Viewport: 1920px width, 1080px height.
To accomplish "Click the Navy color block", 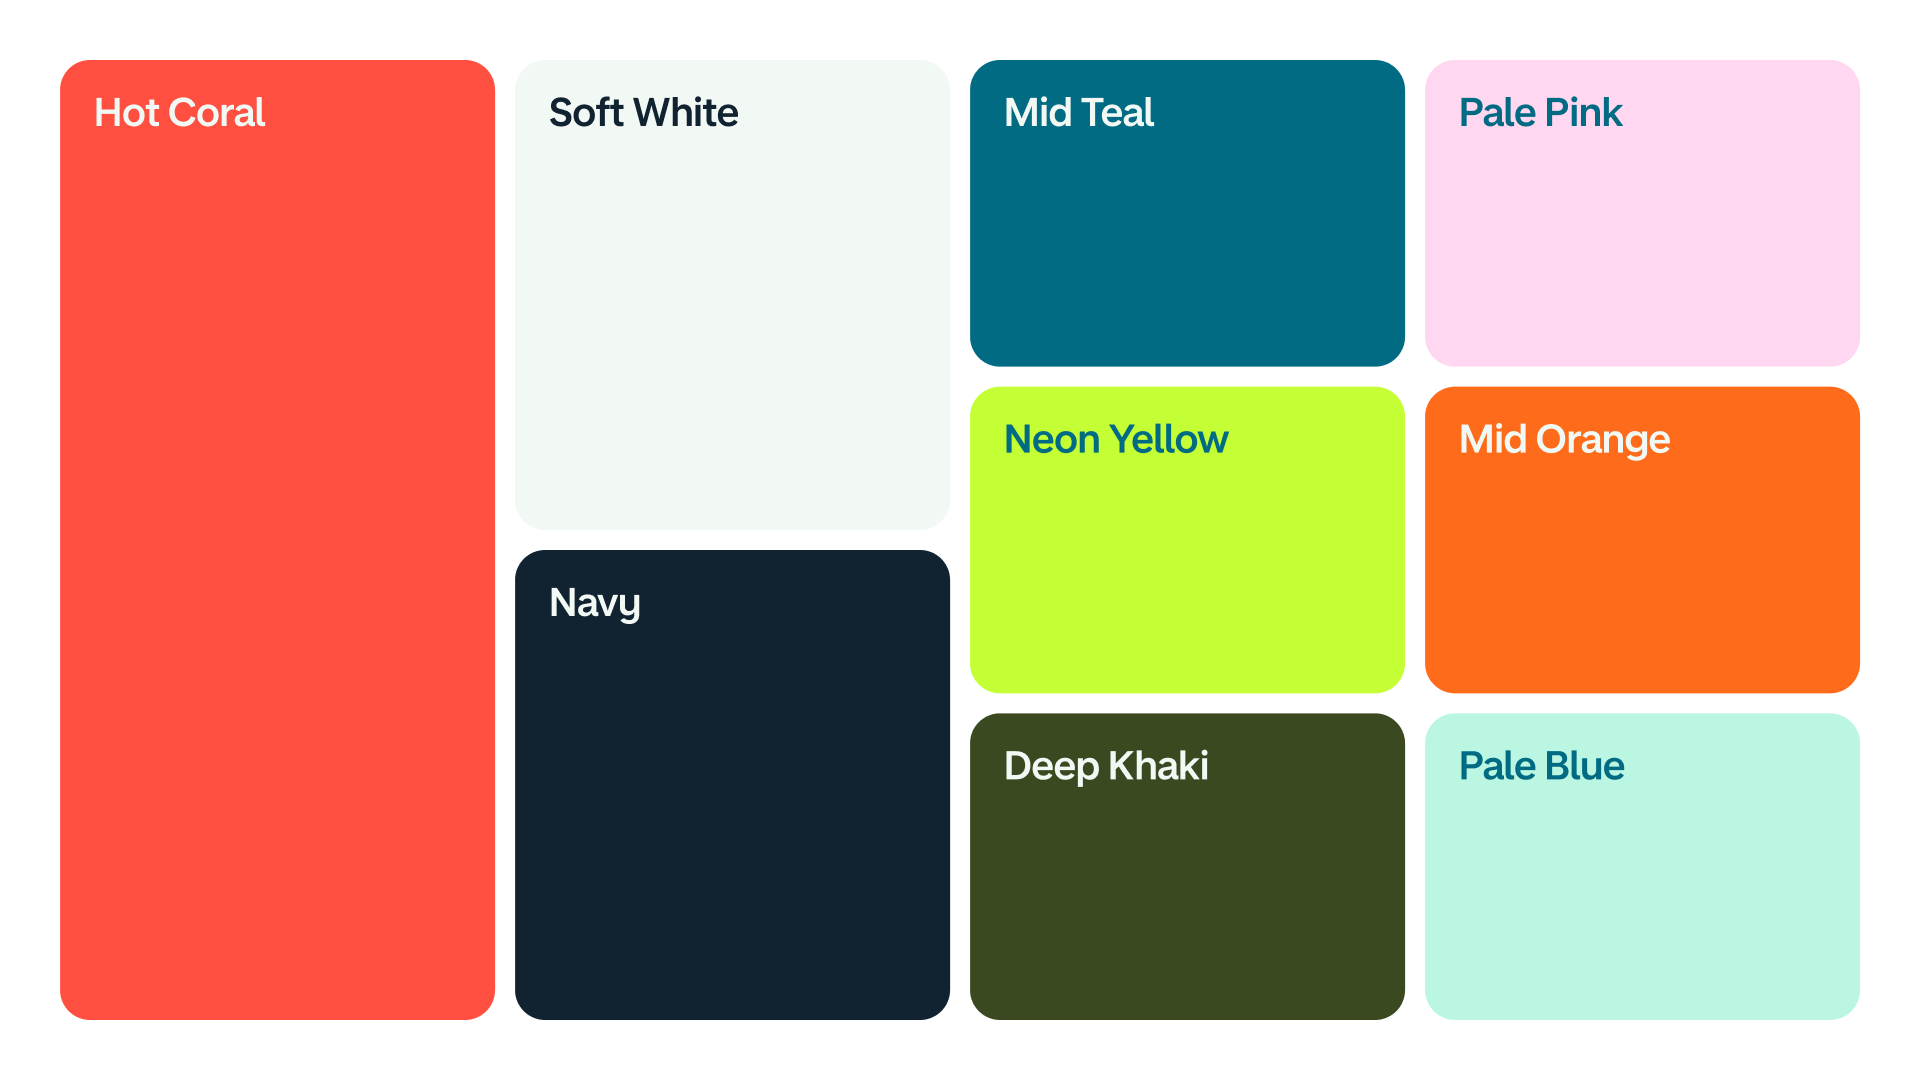I will coord(732,785).
